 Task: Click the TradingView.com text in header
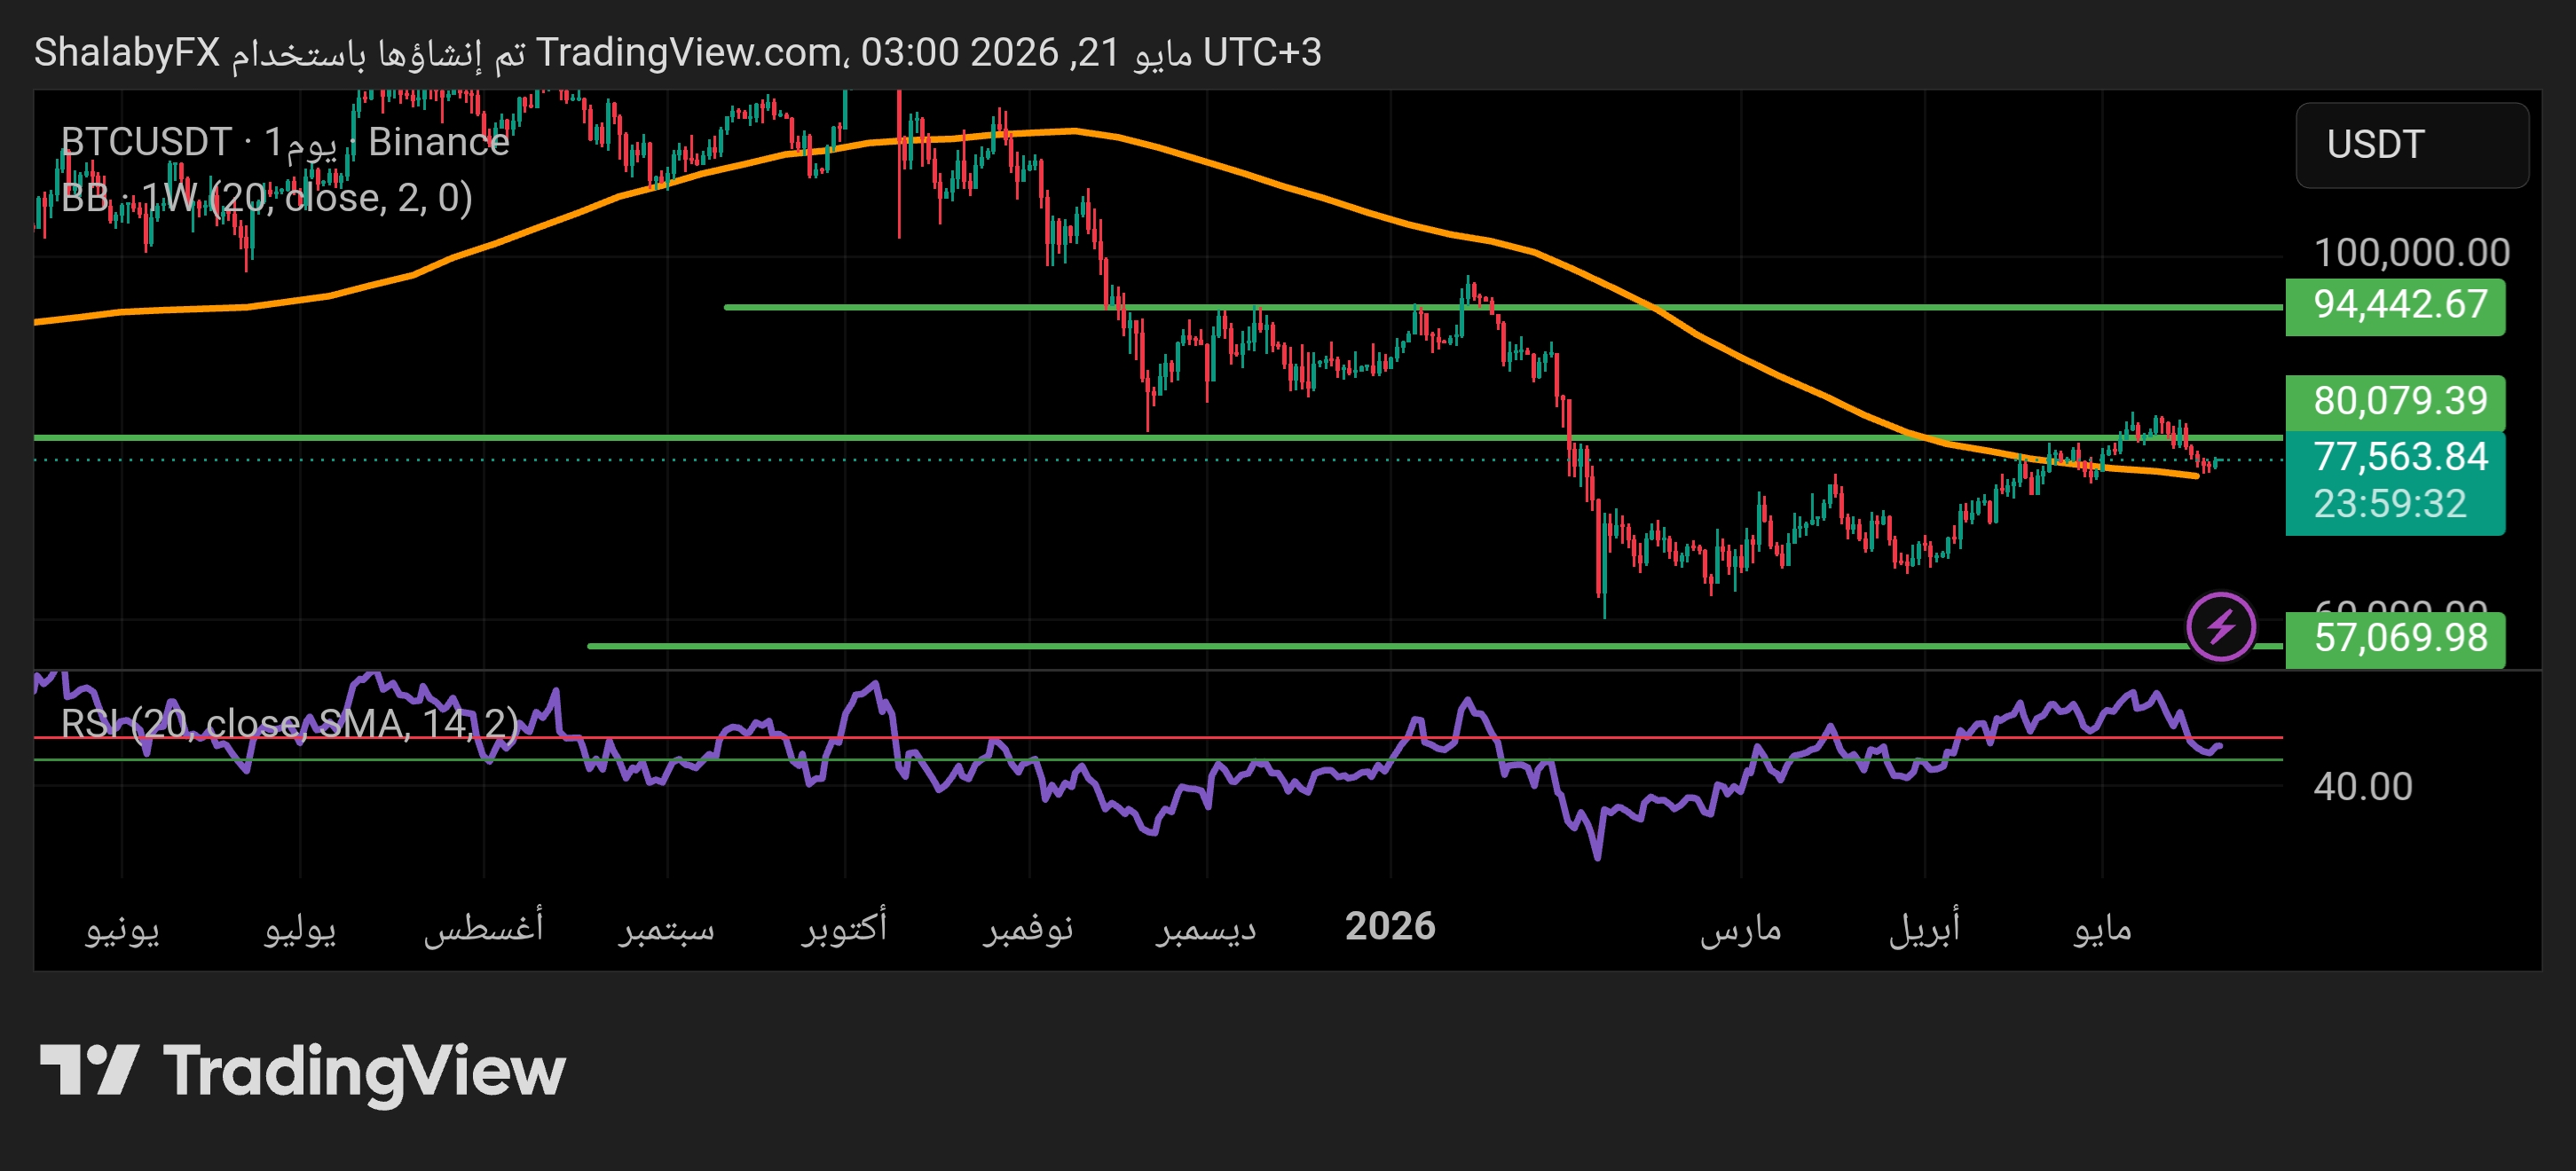click(x=691, y=52)
